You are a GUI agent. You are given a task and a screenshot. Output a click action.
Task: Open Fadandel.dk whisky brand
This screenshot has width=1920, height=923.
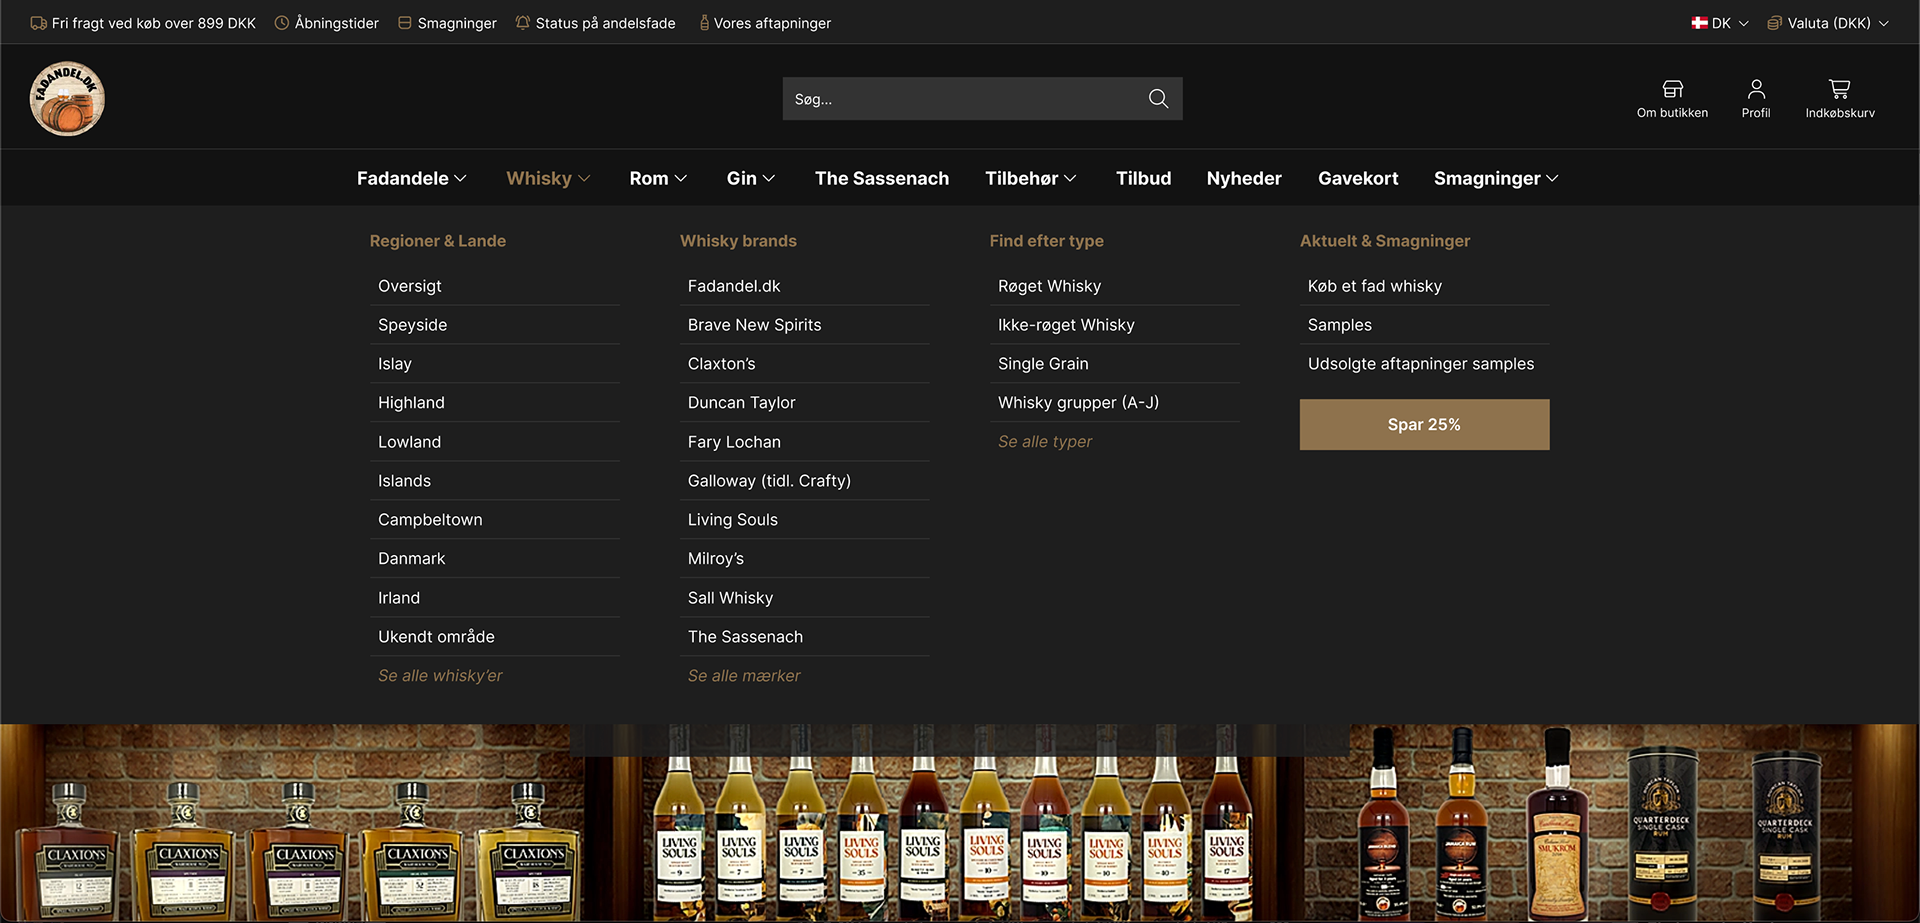pyautogui.click(x=805, y=286)
